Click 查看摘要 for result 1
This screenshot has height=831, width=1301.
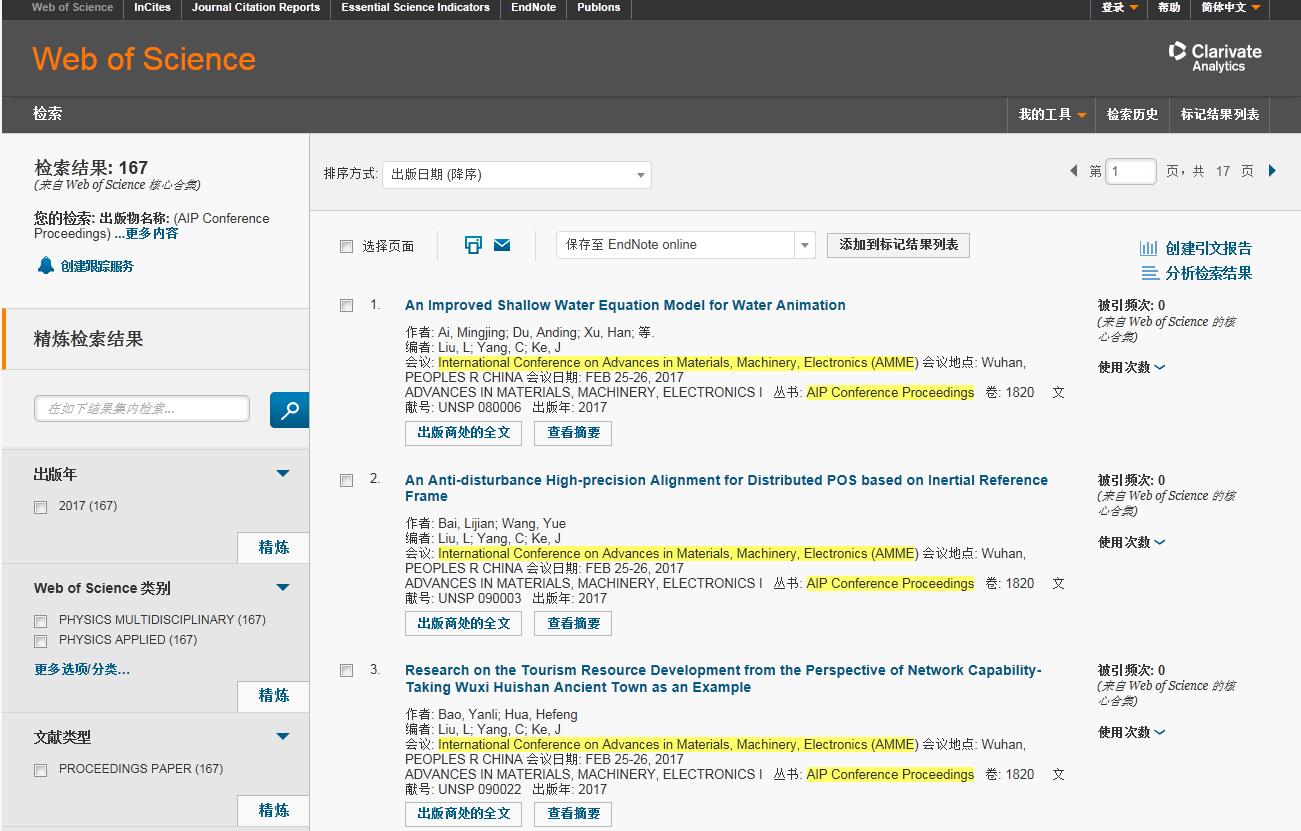click(x=573, y=433)
